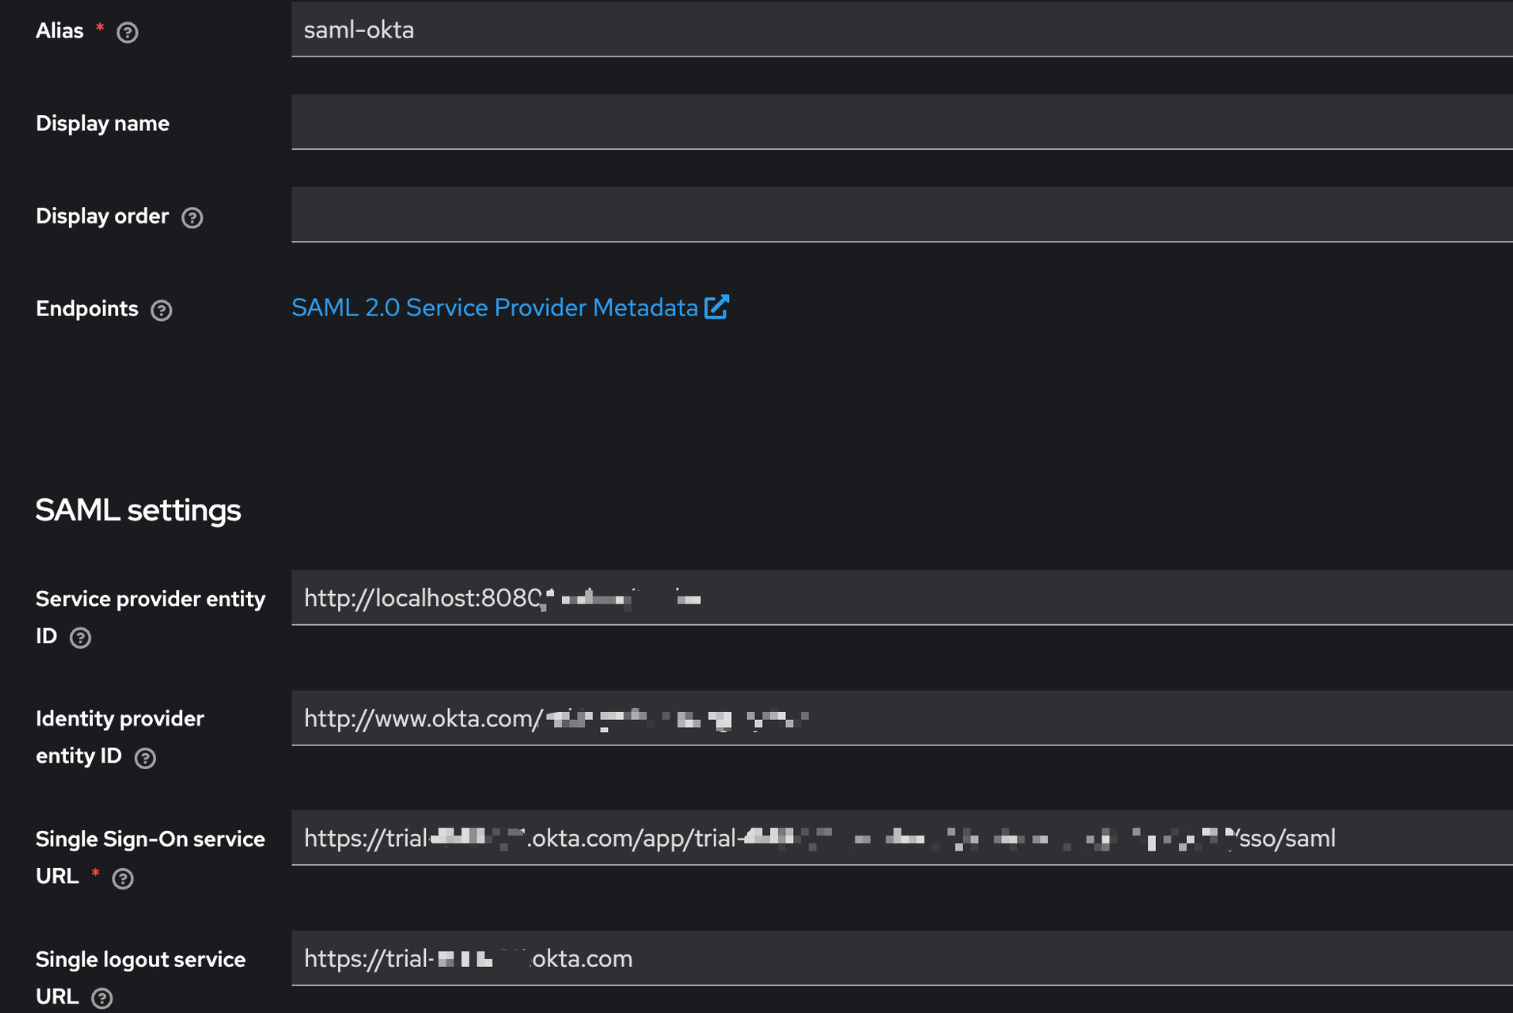Viewport: 1513px width, 1013px height.
Task: Click the external-link icon after Metadata
Action: click(717, 307)
